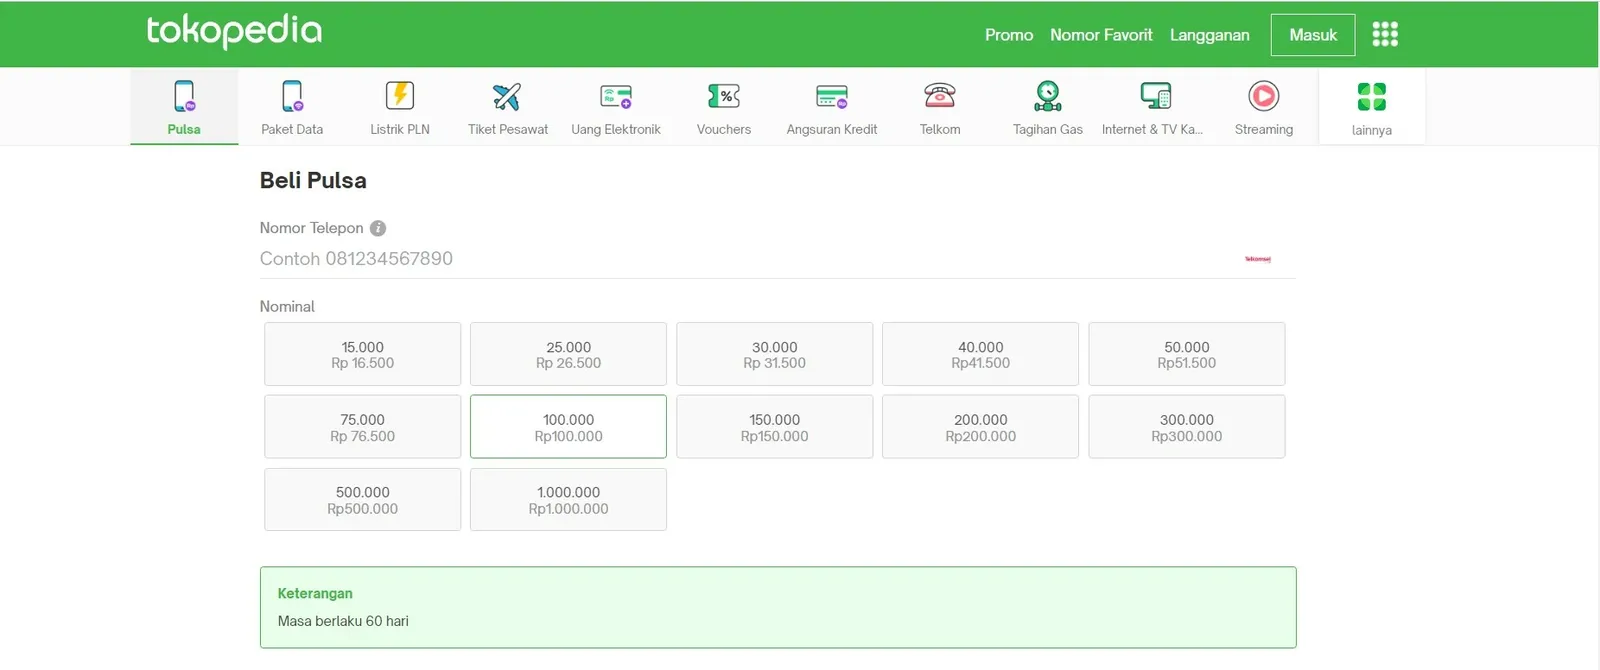Open the Uang Elektronik icon
Screen dimensions: 1600x670
pyautogui.click(x=616, y=96)
